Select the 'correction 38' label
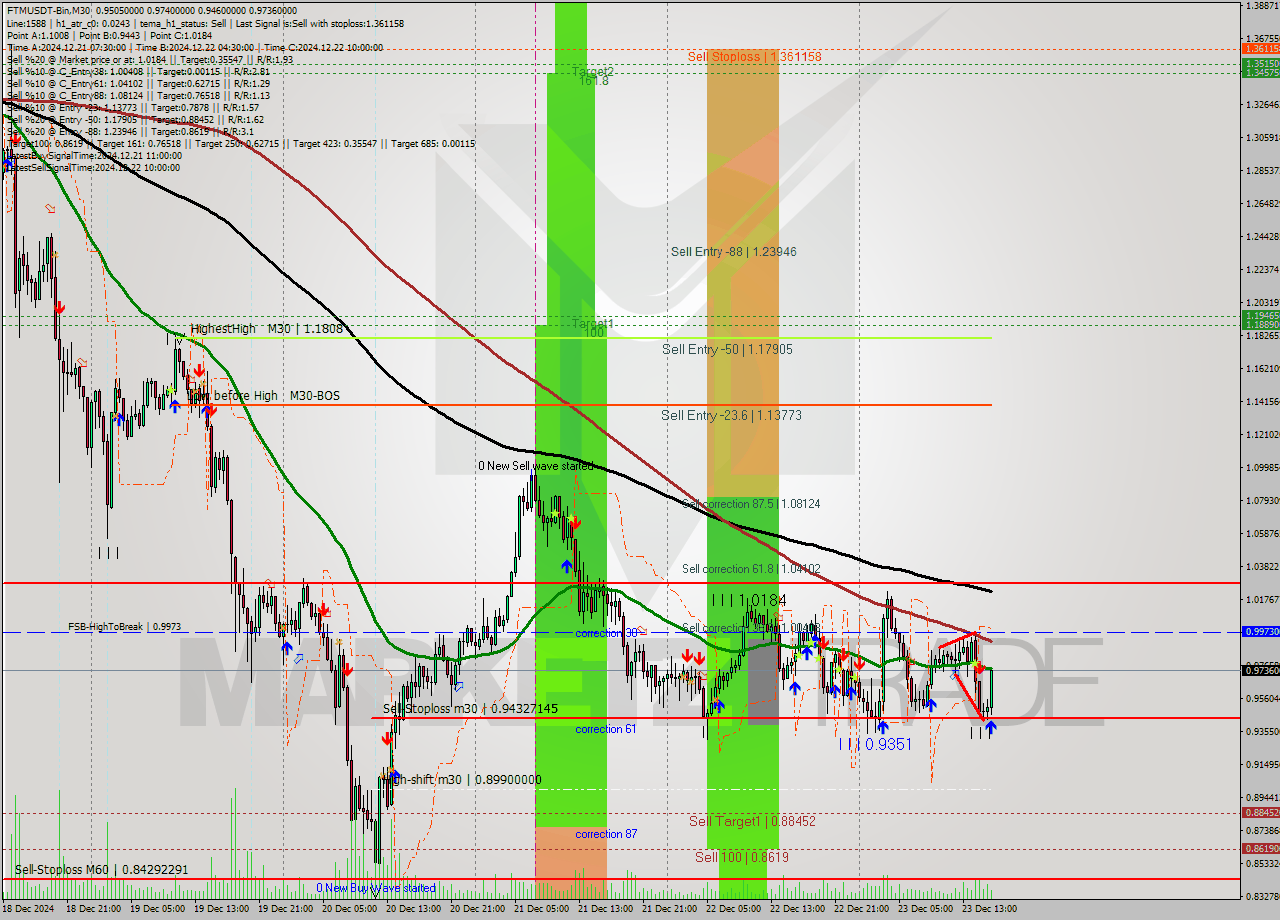 pos(606,633)
